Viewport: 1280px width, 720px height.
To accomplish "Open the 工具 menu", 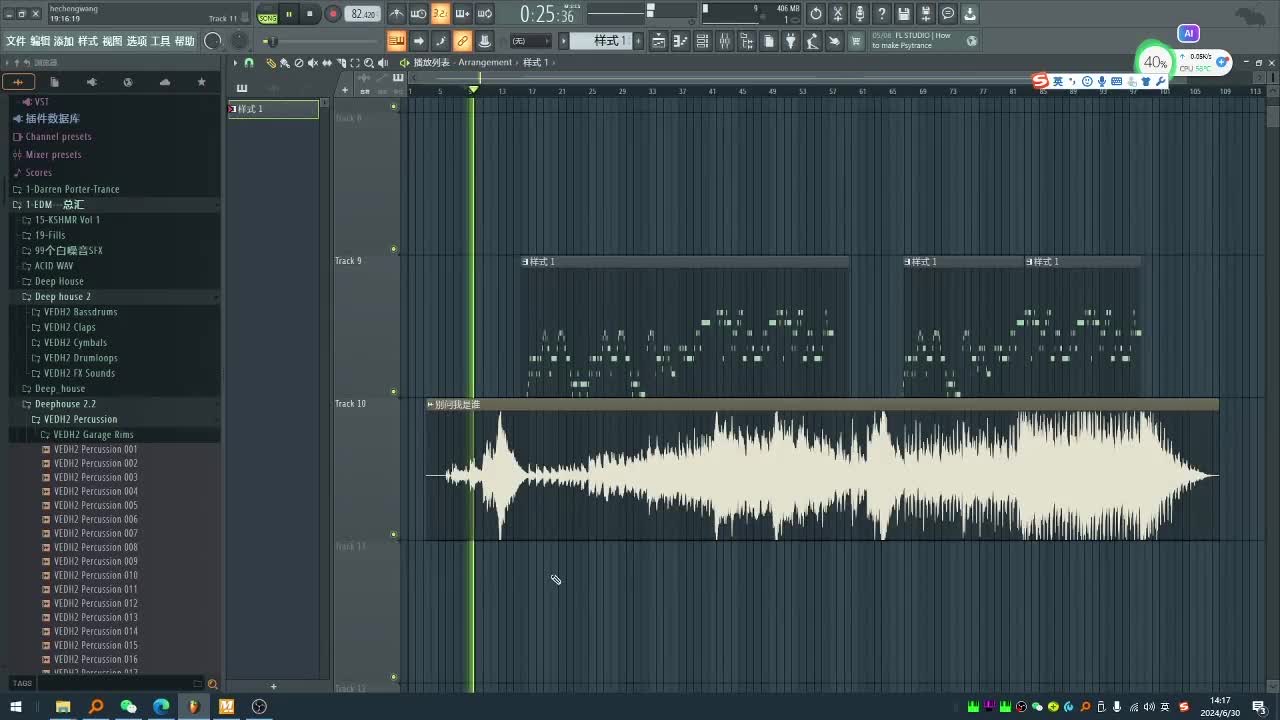I will click(x=160, y=41).
